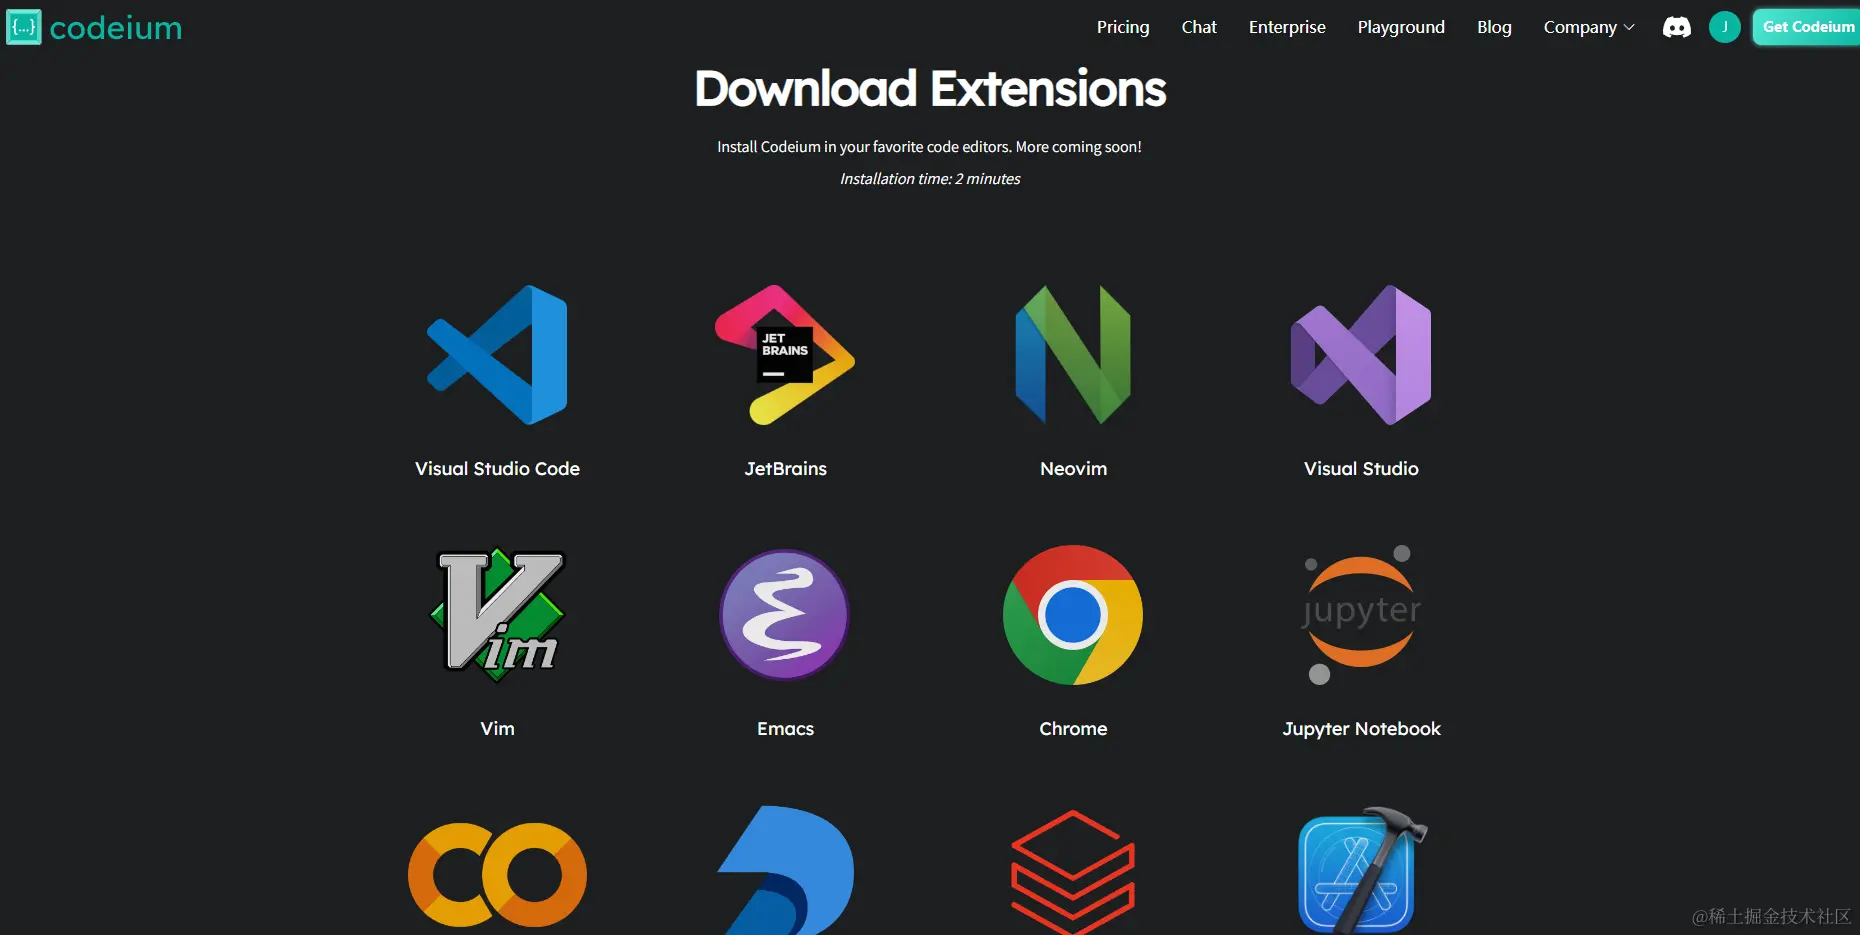This screenshot has height=935, width=1860.
Task: Click the purple Visual Studio icon
Action: click(1361, 355)
